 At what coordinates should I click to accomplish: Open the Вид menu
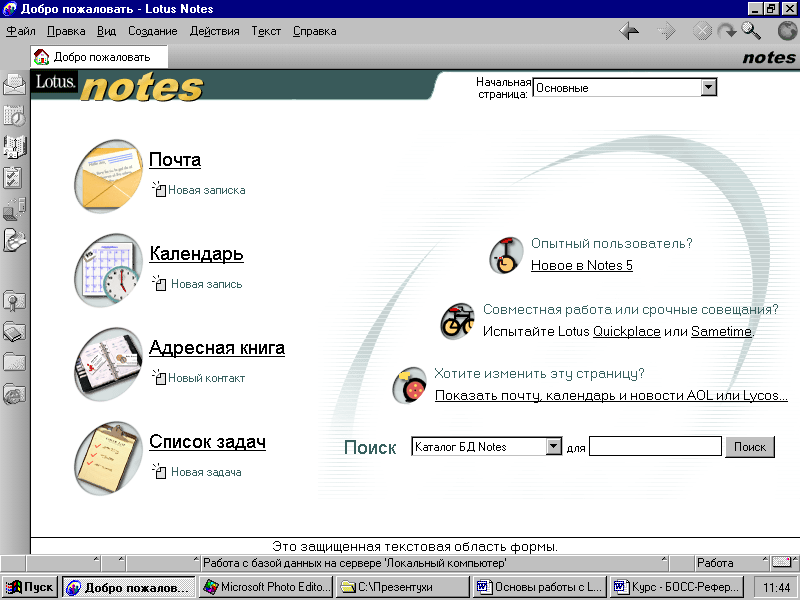tap(107, 31)
